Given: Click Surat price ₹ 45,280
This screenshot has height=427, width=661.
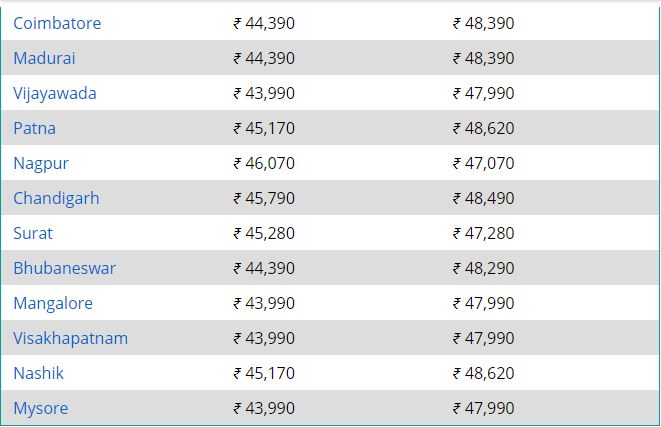Looking at the screenshot, I should (264, 233).
